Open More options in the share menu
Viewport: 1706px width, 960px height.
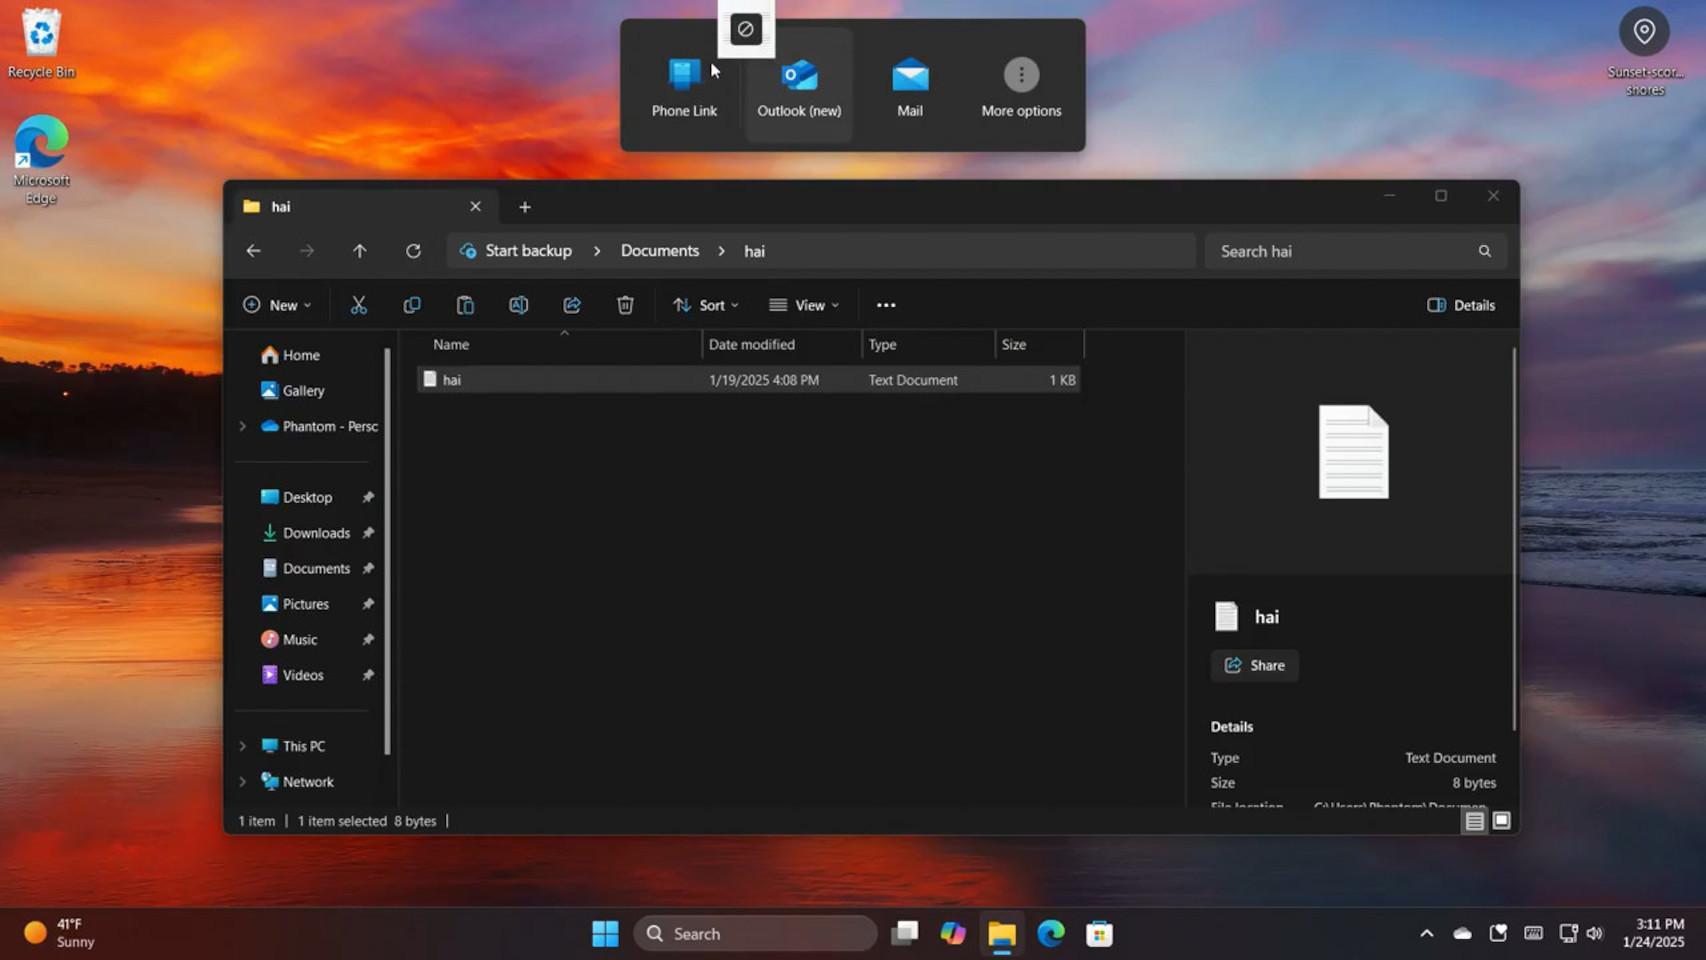pos(1020,85)
